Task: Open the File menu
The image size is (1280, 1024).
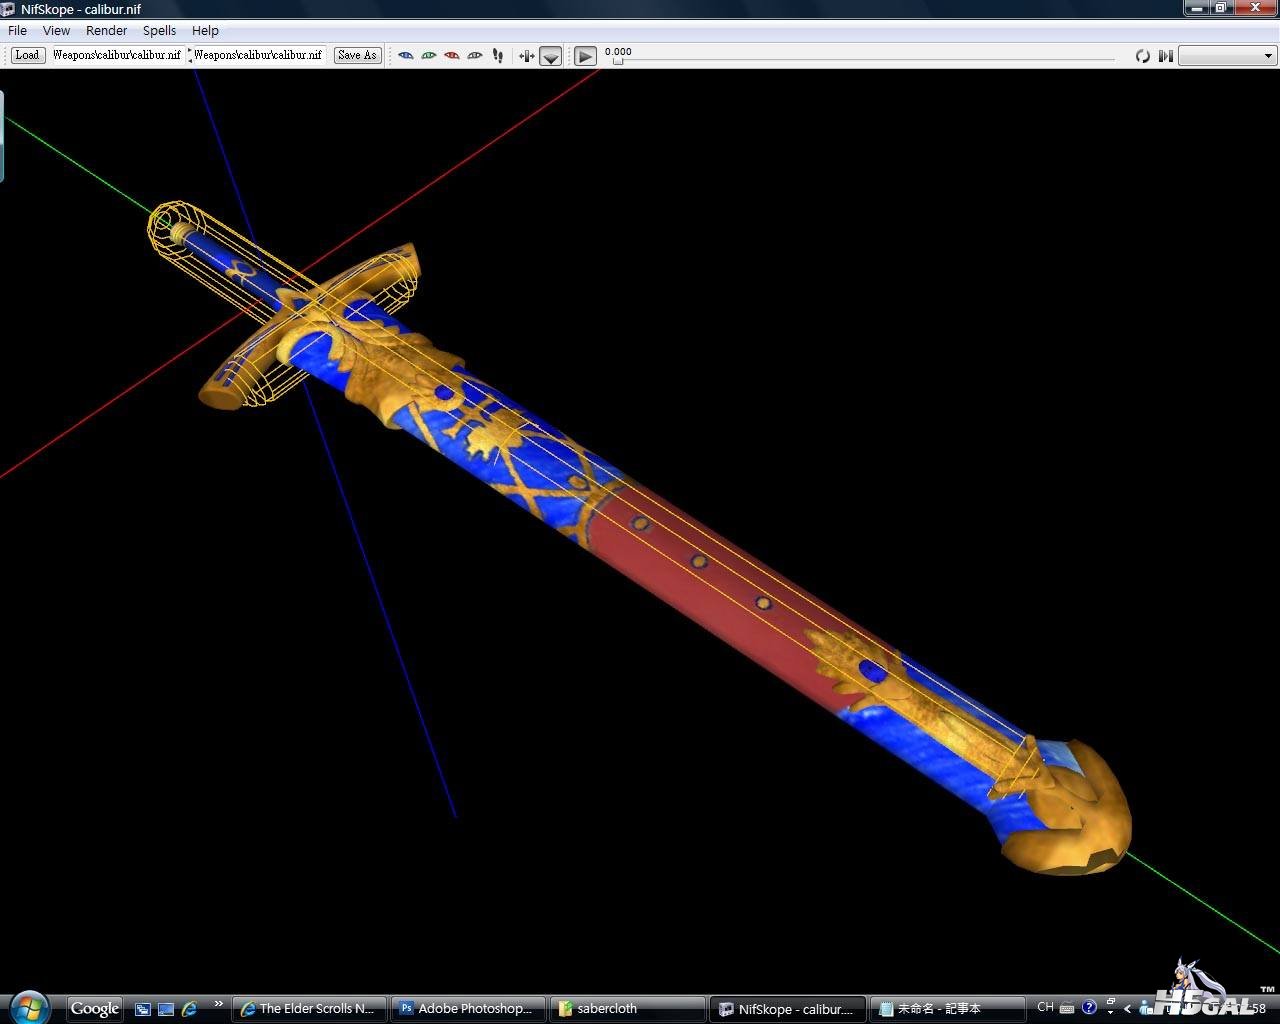Action: (x=17, y=30)
